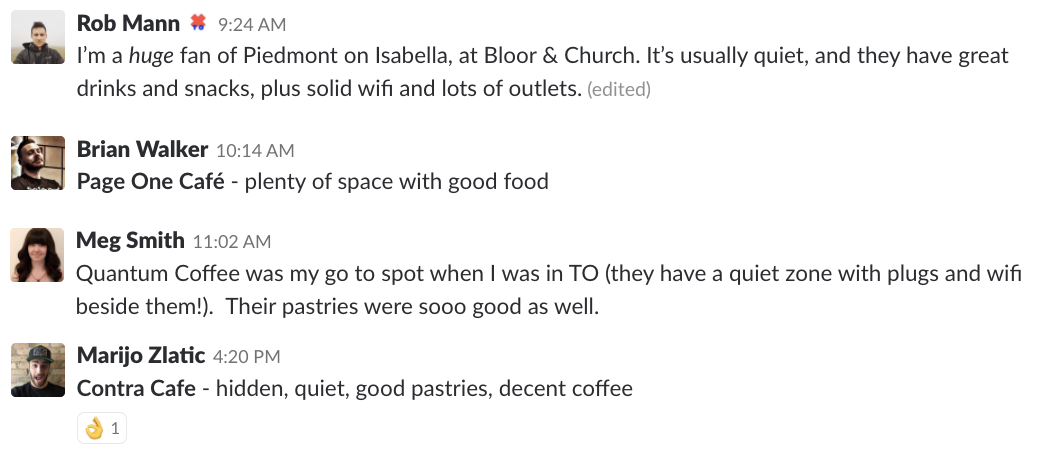The width and height of the screenshot is (1039, 451).
Task: Open the 10:14 AM message timestamp
Action: click(255, 151)
